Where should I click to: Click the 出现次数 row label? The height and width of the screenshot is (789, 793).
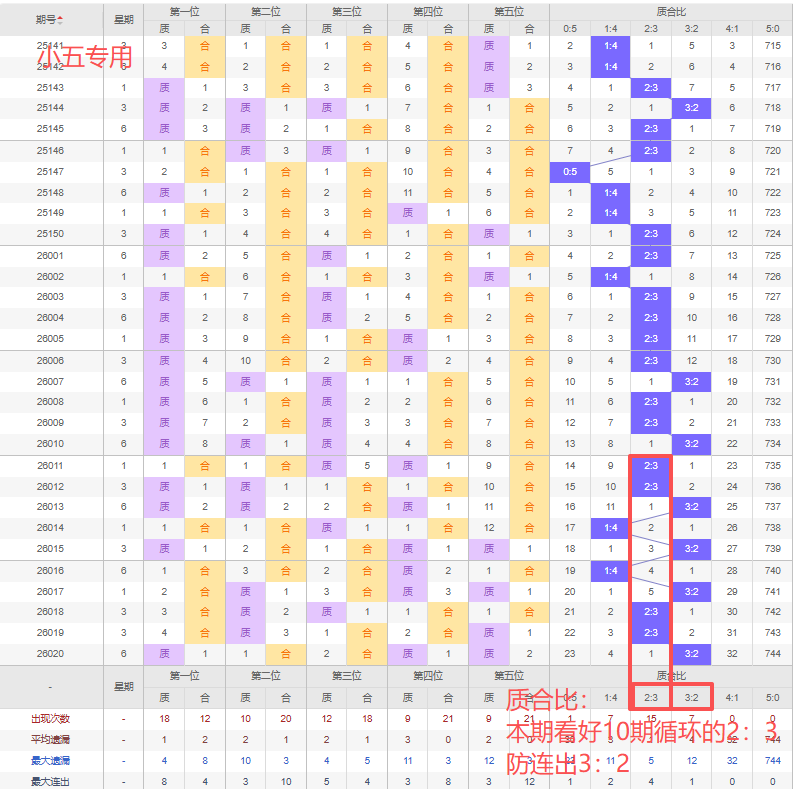[50, 719]
